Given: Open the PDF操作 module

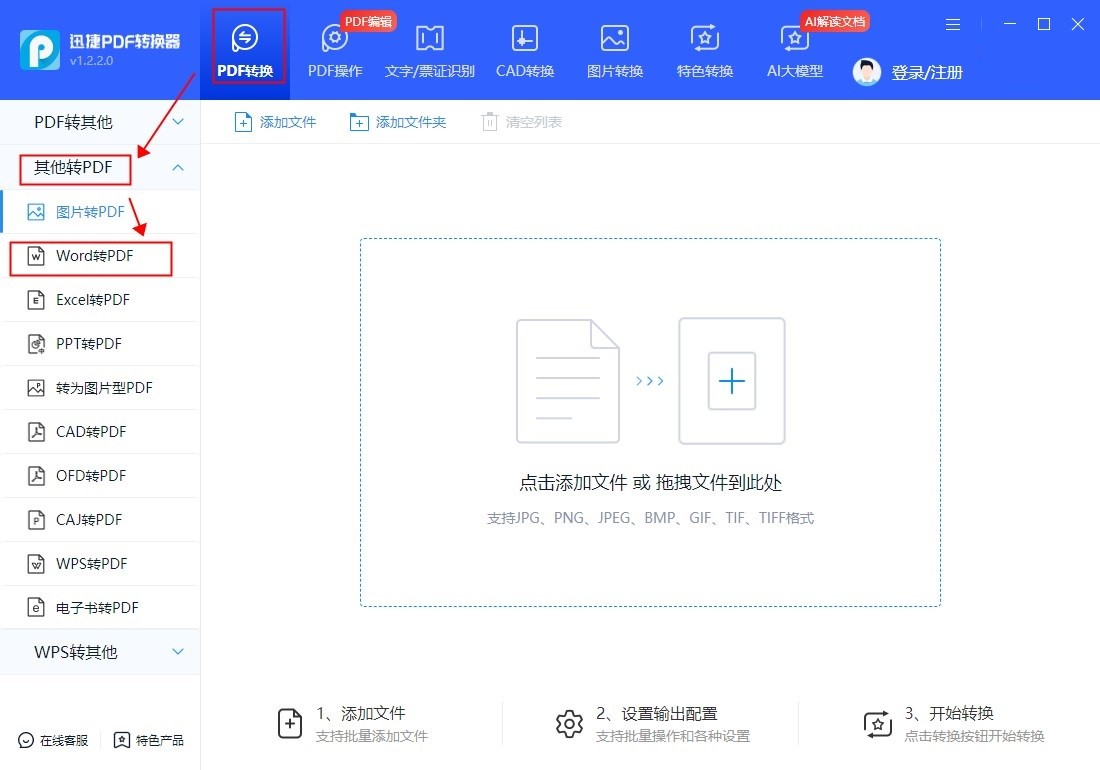Looking at the screenshot, I should tap(334, 45).
